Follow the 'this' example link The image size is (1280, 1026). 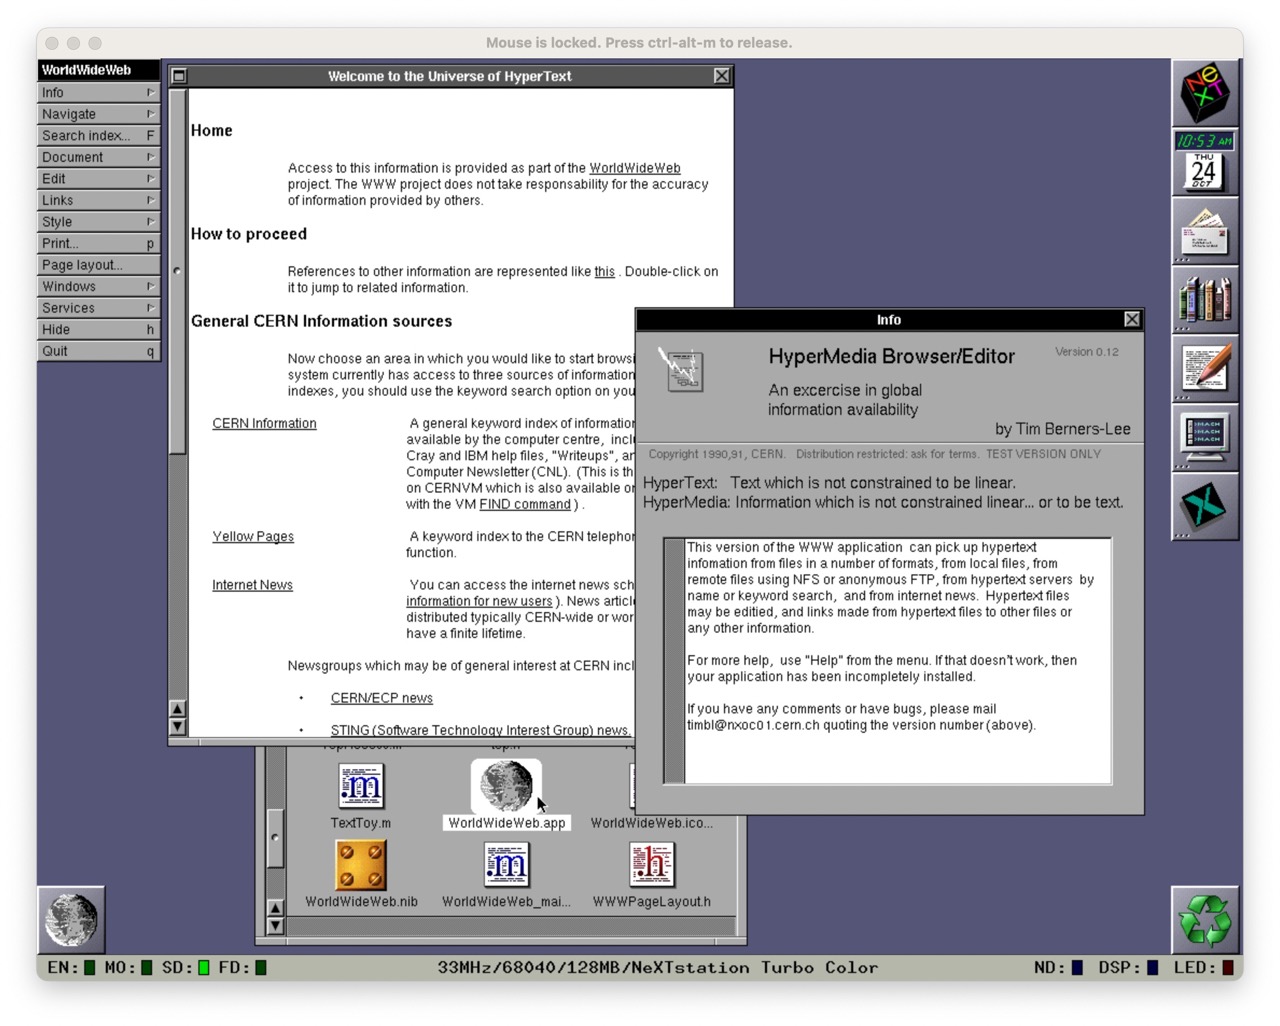pyautogui.click(x=604, y=271)
